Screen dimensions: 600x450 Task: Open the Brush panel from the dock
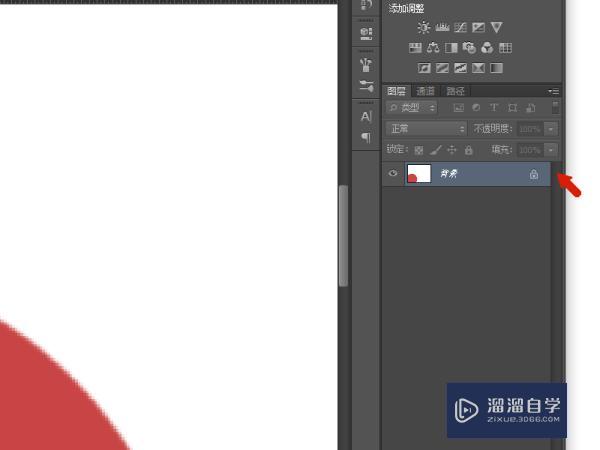[366, 86]
